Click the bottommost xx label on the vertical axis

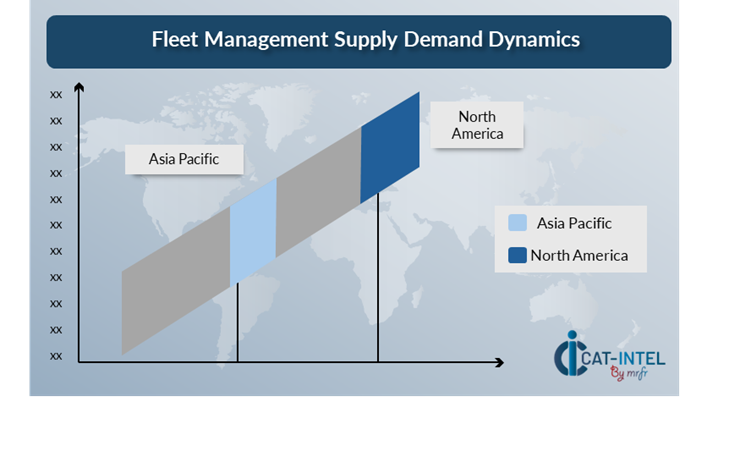click(x=56, y=355)
